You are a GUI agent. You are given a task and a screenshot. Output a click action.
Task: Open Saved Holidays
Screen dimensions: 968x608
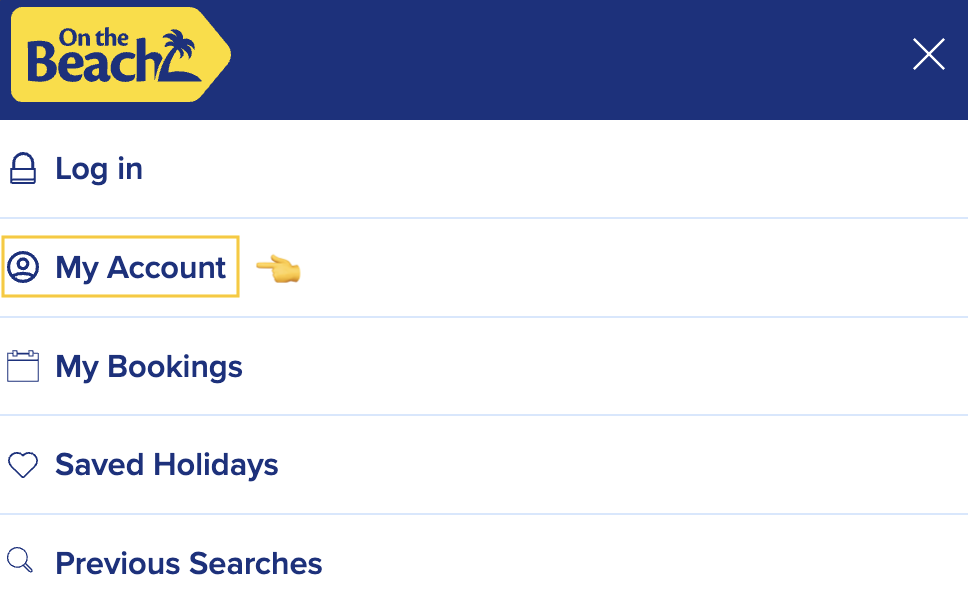click(x=167, y=465)
